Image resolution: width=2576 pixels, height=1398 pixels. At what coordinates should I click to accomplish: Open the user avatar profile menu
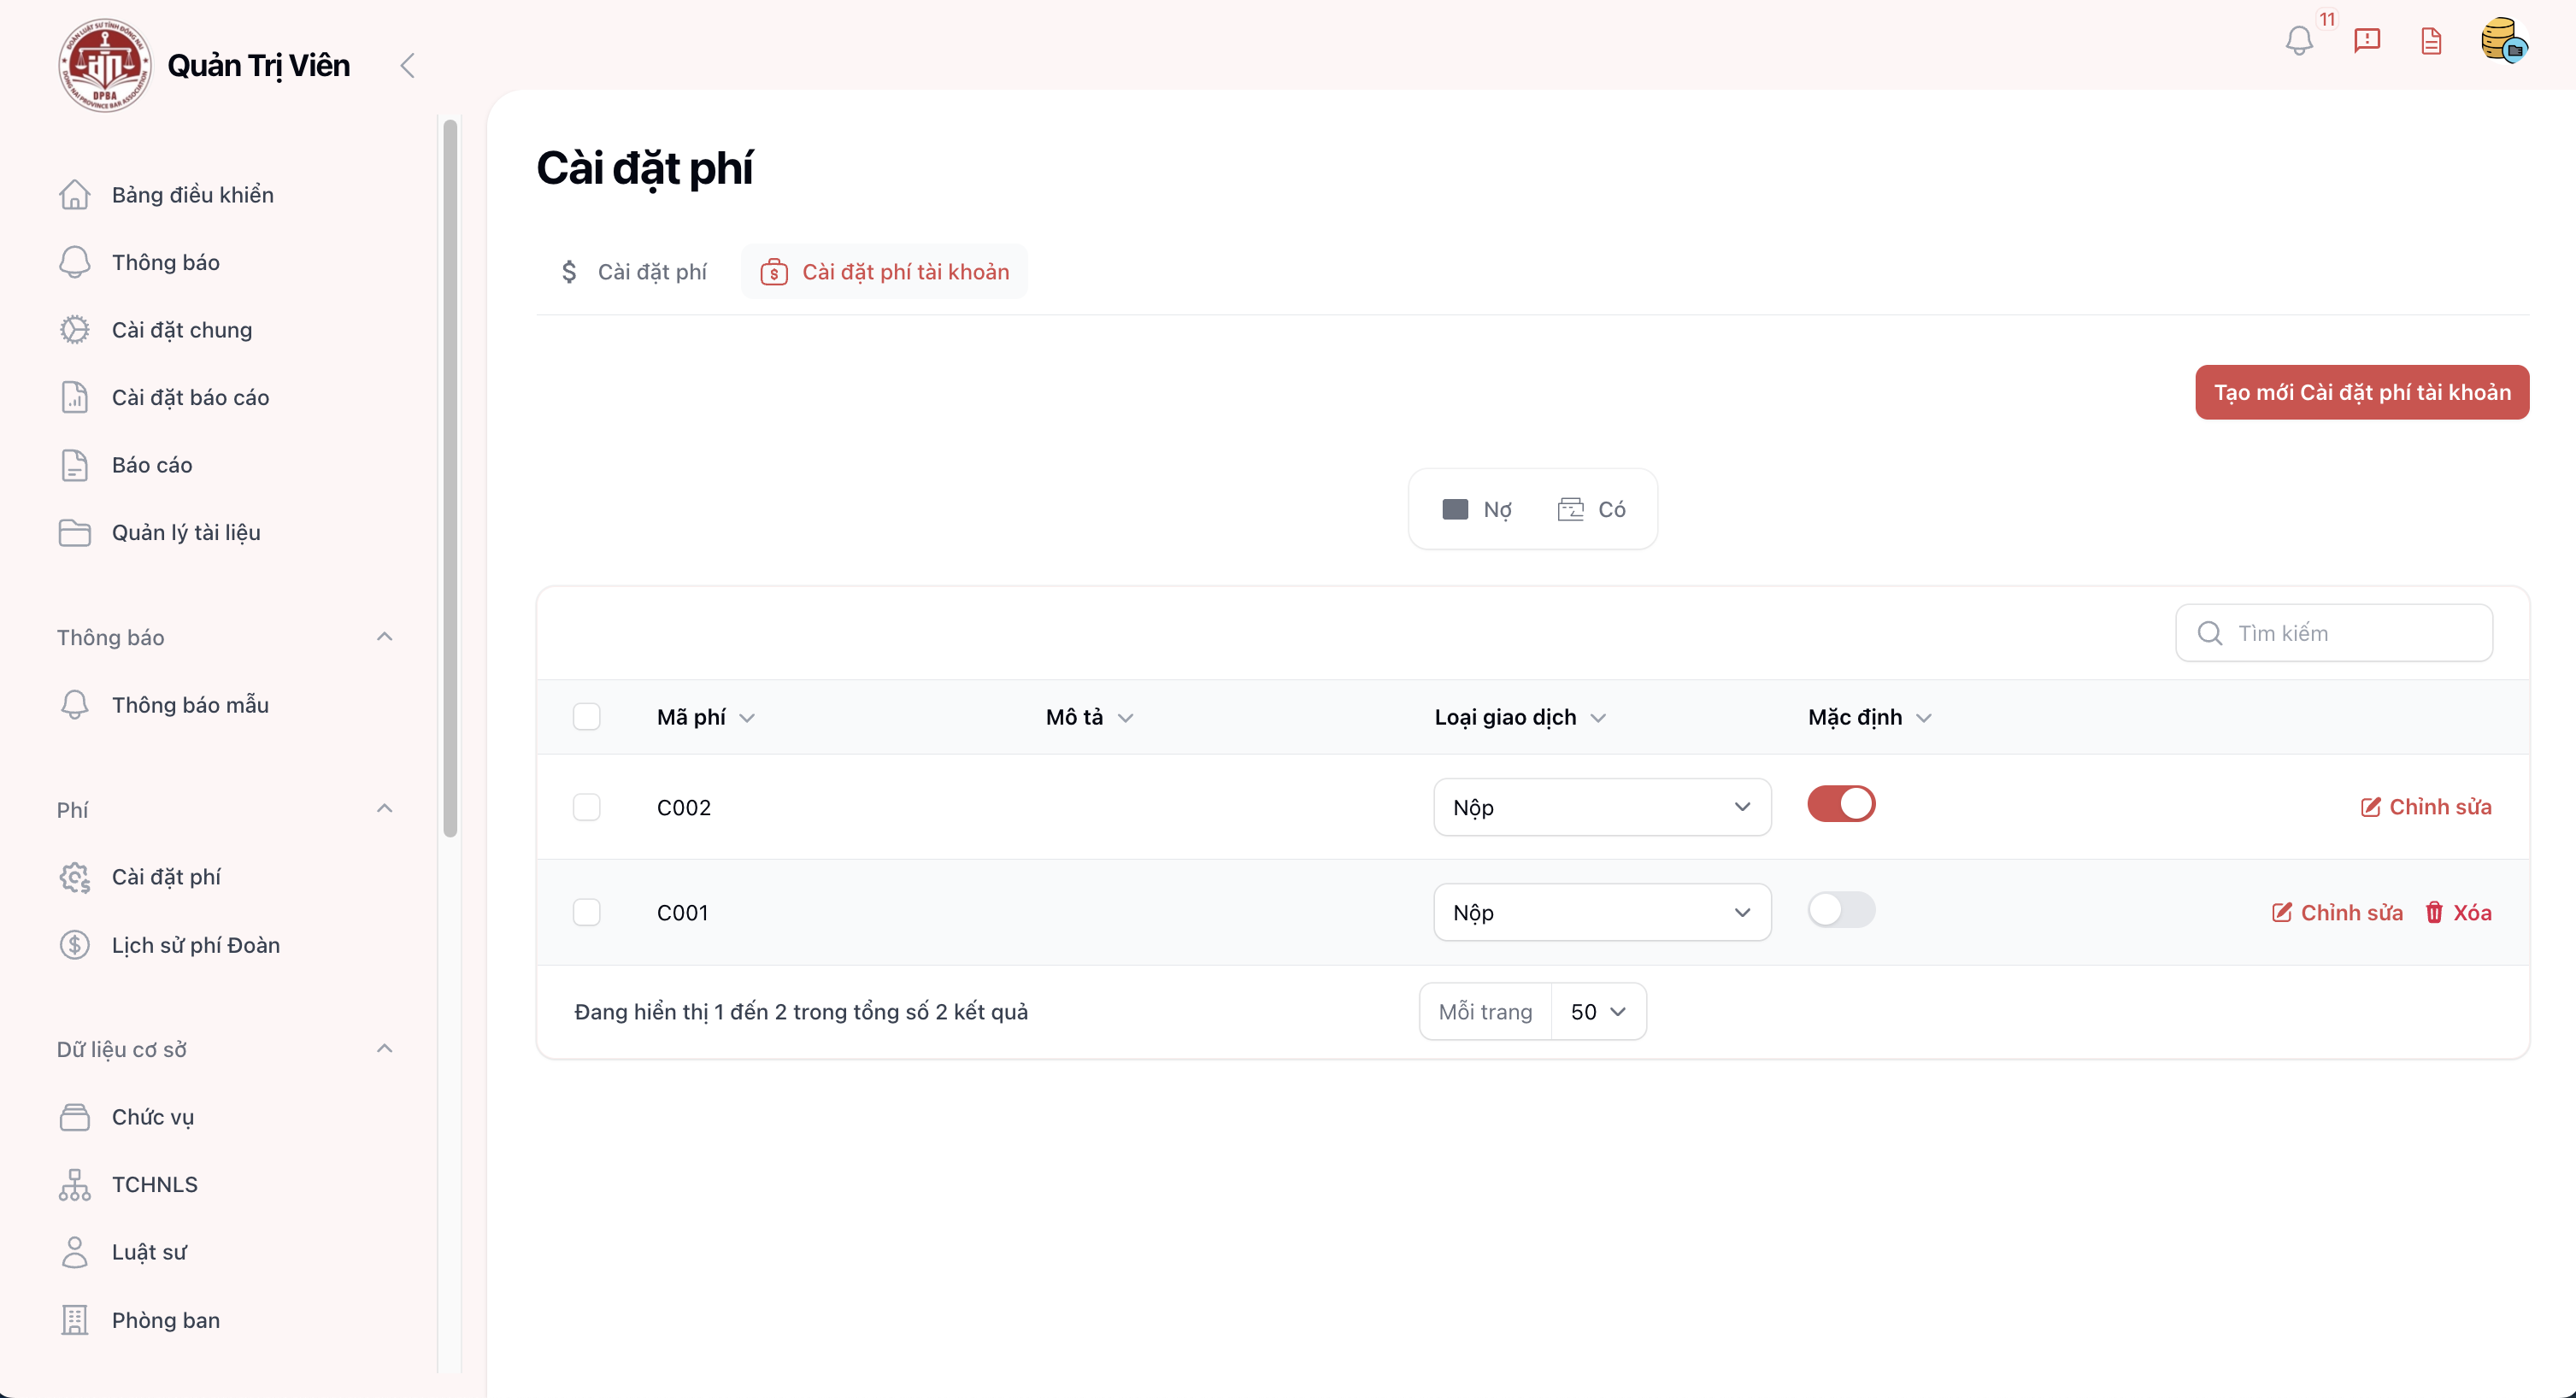pos(2503,41)
